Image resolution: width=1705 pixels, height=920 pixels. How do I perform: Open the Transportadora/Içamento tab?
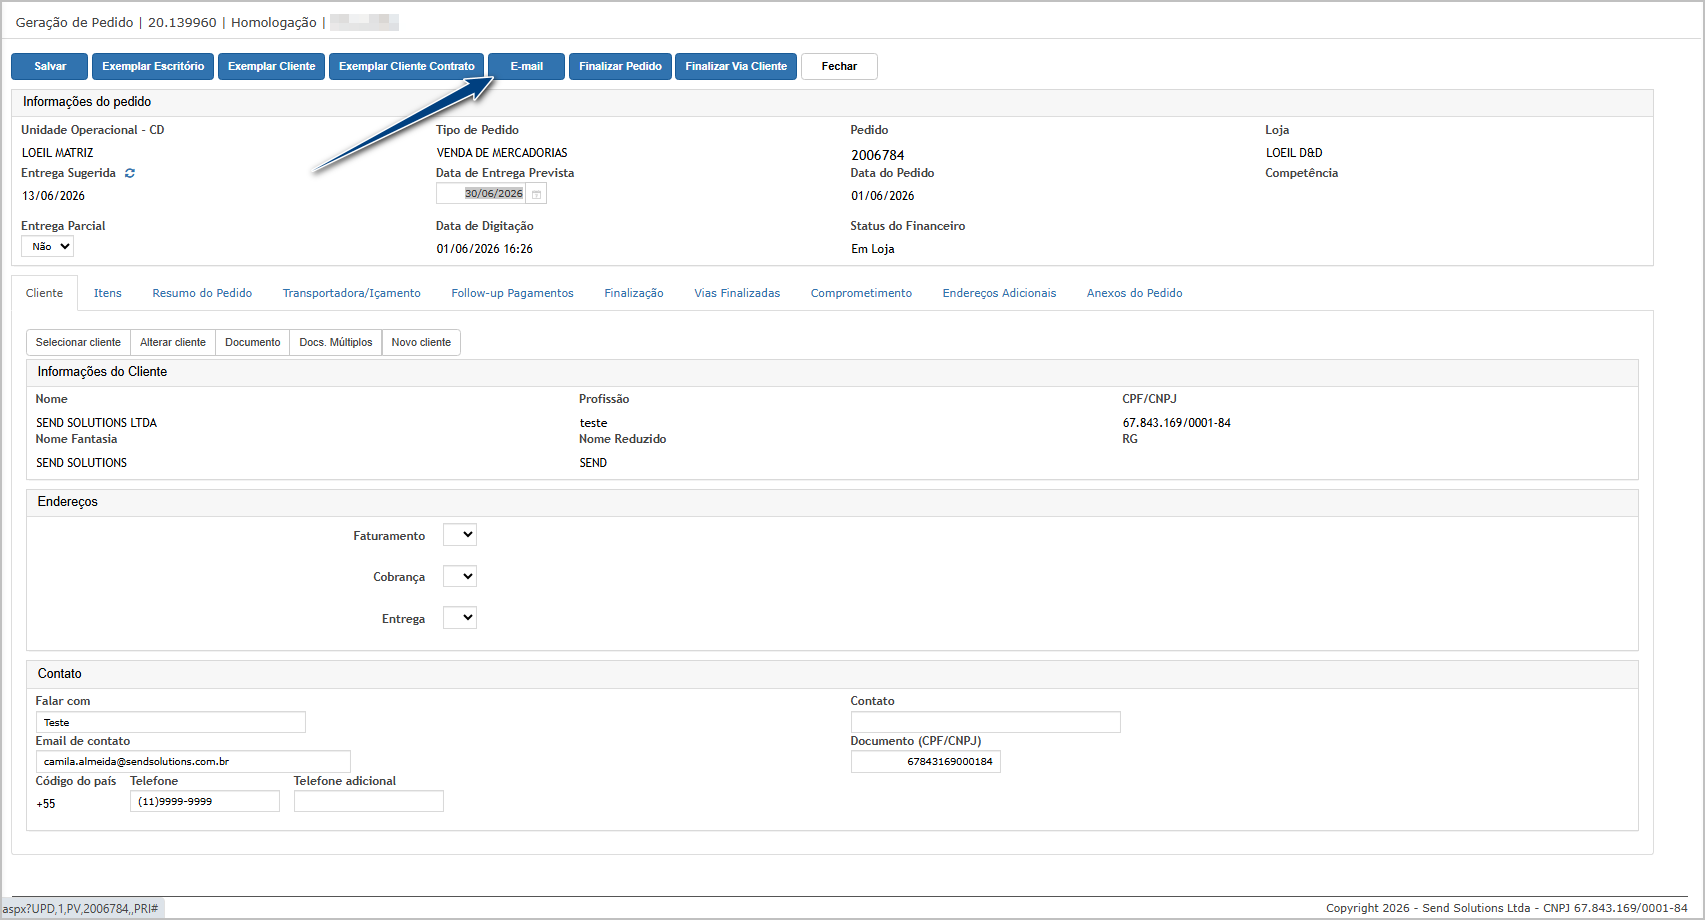click(x=352, y=293)
